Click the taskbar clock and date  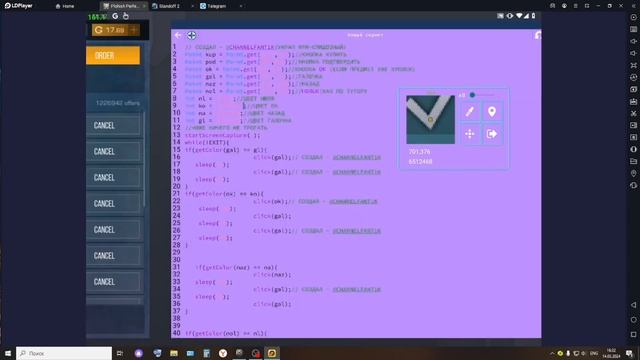click(611, 353)
